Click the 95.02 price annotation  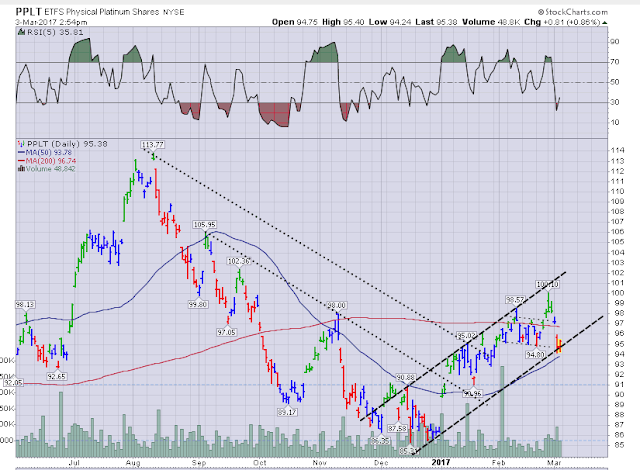click(466, 336)
